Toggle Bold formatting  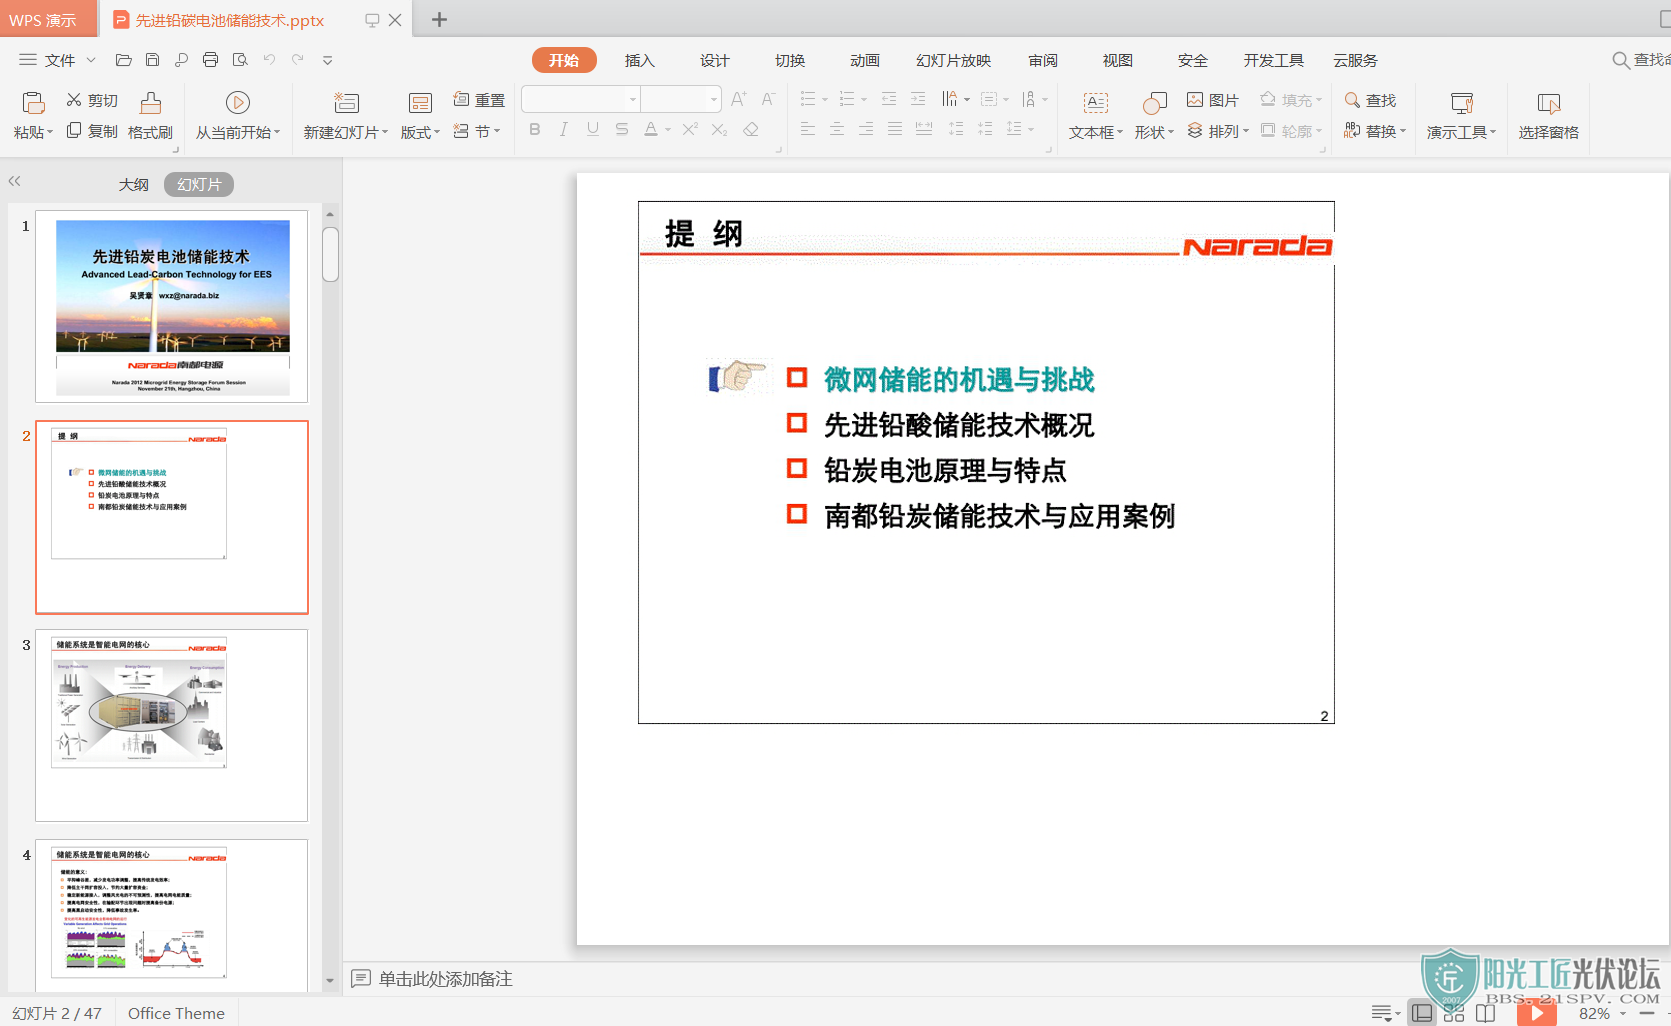535,129
